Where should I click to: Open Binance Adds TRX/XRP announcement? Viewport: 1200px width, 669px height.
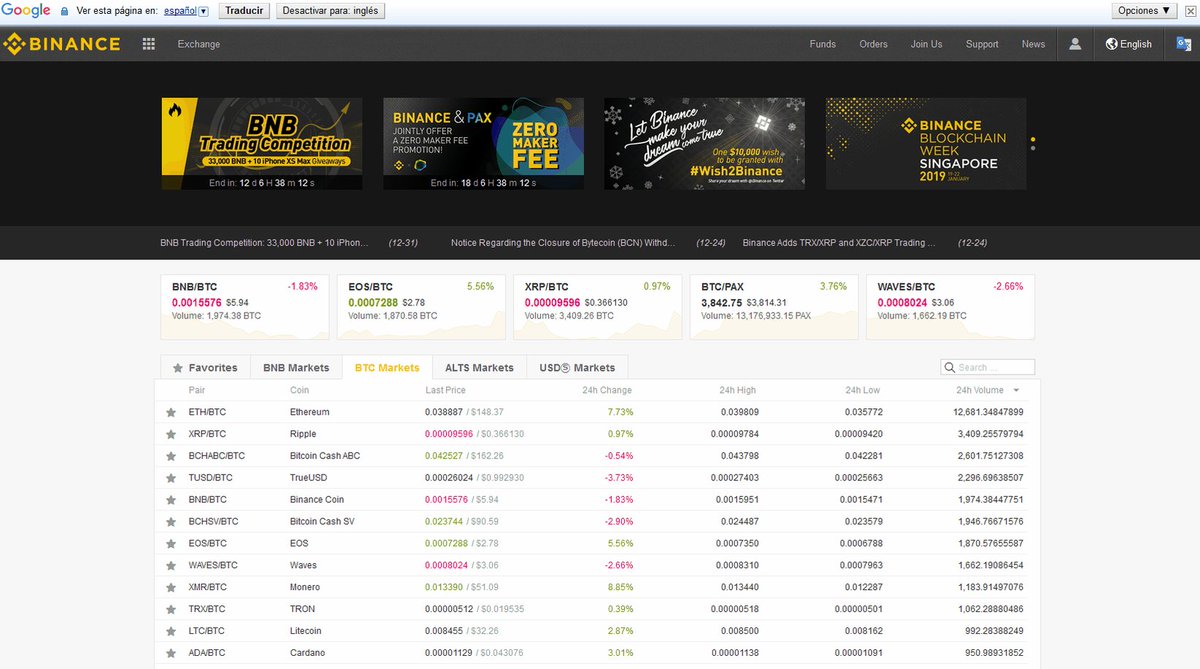tap(839, 242)
